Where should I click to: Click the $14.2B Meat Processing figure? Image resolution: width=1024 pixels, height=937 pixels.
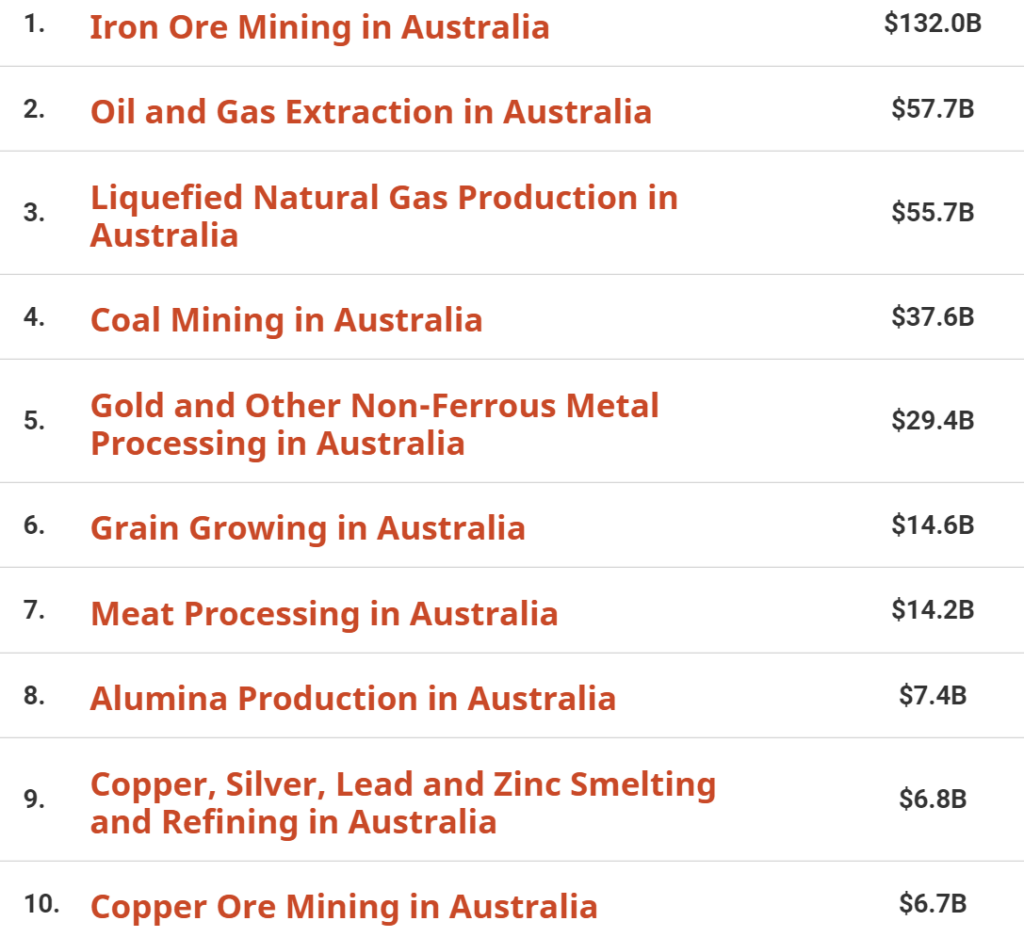click(x=932, y=609)
